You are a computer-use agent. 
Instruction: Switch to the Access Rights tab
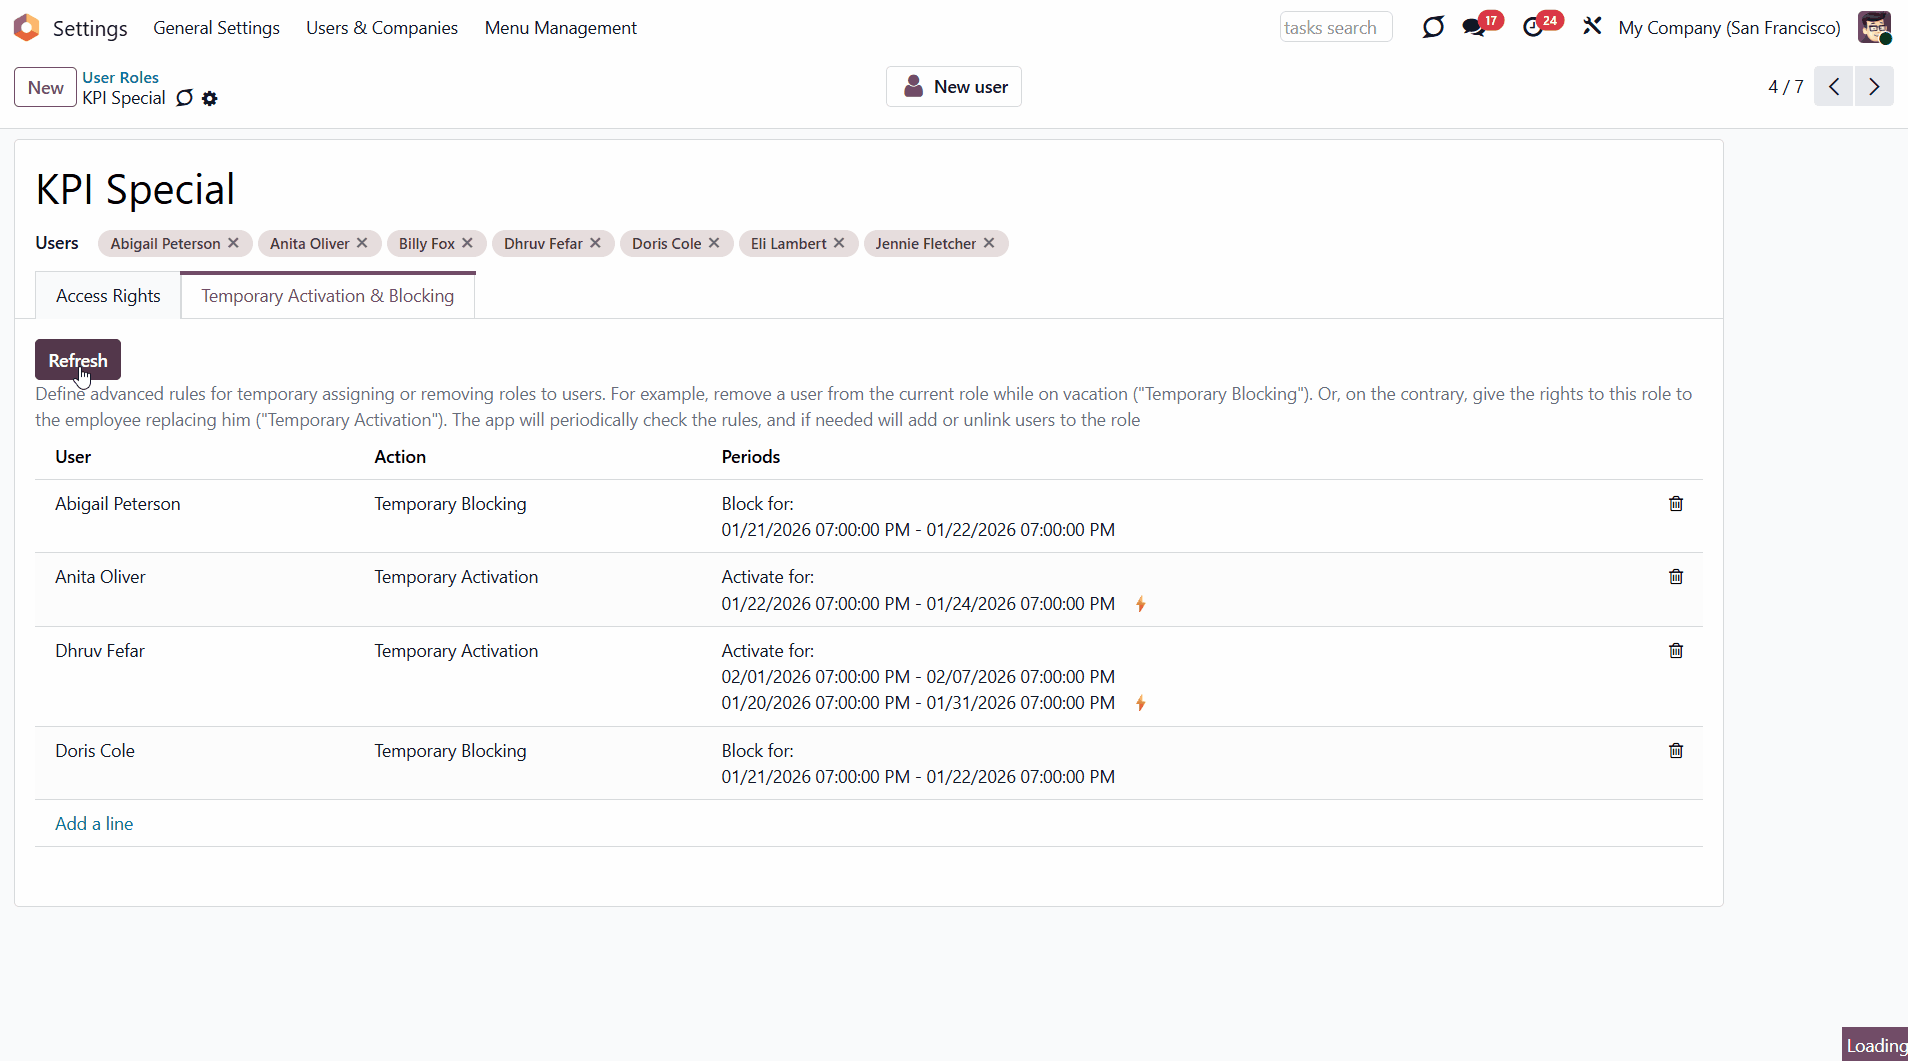(108, 296)
